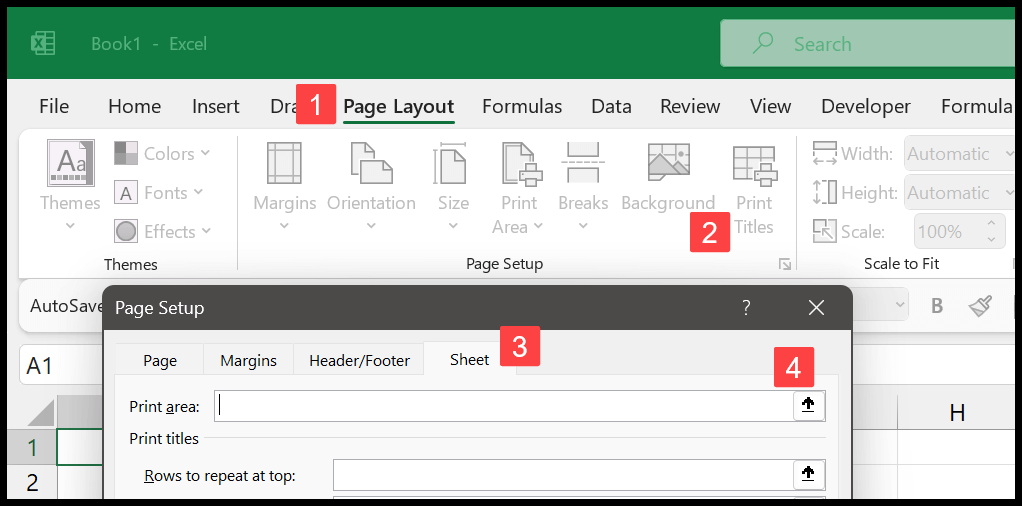1022x506 pixels.
Task: Go to the Data tab
Action: pyautogui.click(x=611, y=106)
